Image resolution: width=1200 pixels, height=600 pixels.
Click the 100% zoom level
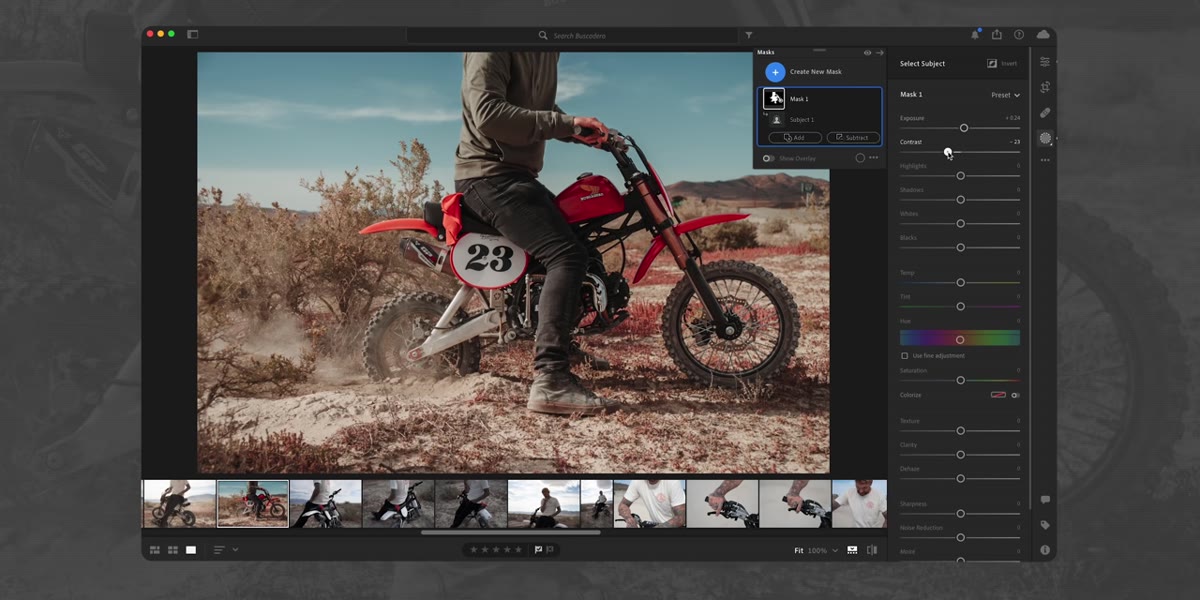click(x=817, y=550)
